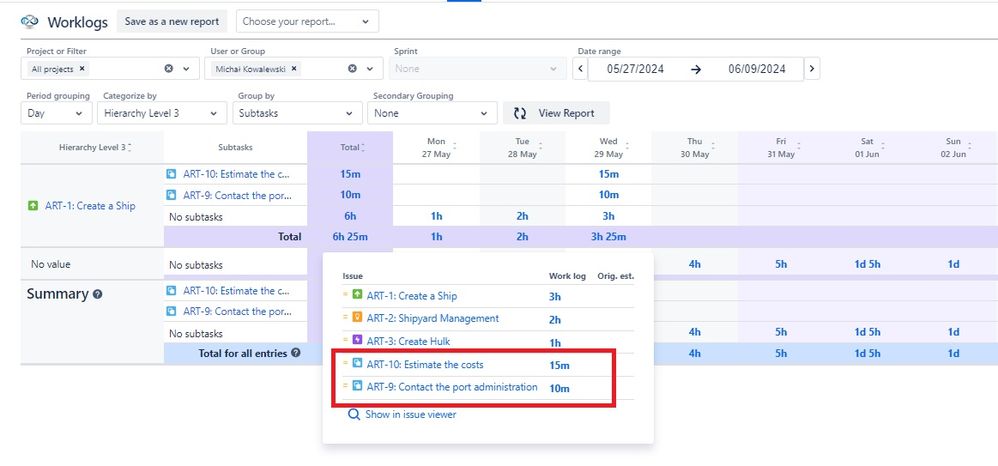Open Group by Subtasks dropdown

click(296, 113)
